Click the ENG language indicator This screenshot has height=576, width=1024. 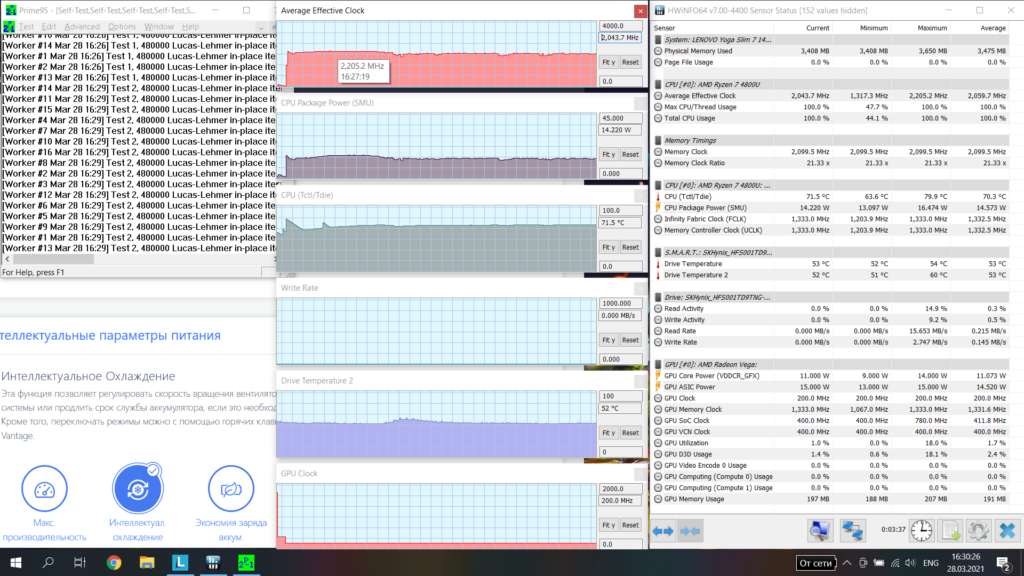[x=931, y=563]
